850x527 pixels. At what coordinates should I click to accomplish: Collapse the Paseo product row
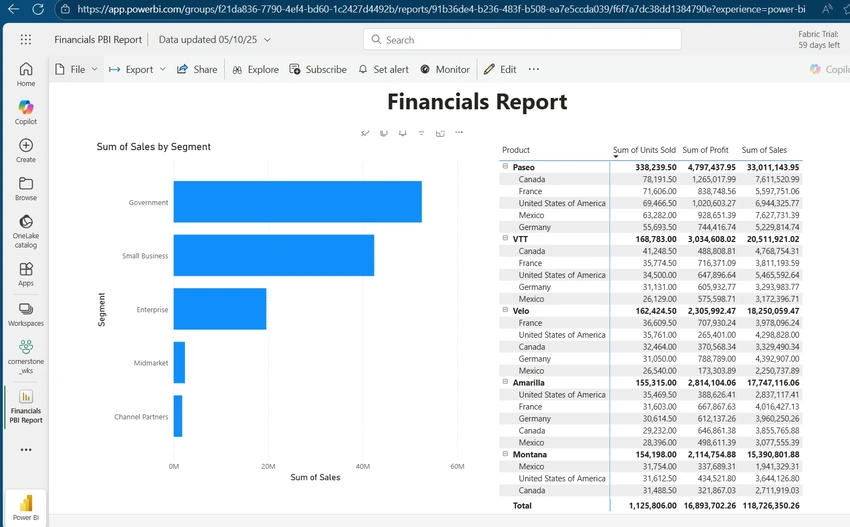click(x=505, y=166)
